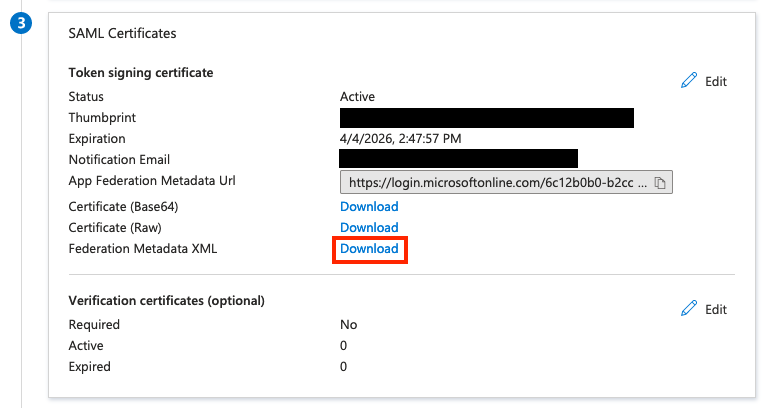Image resolution: width=765 pixels, height=408 pixels.
Task: Click the 'Thumbprint' label
Action: 102,118
